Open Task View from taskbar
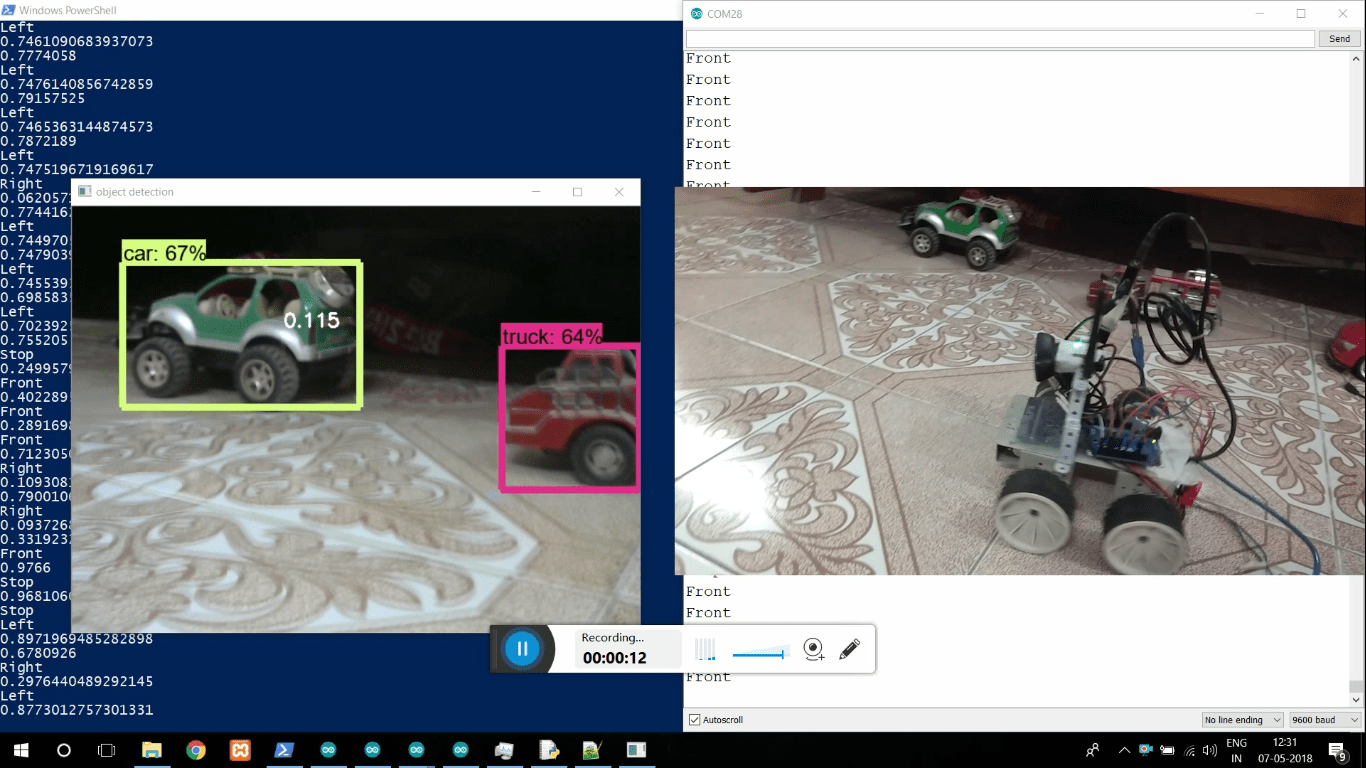This screenshot has height=768, width=1366. (107, 750)
